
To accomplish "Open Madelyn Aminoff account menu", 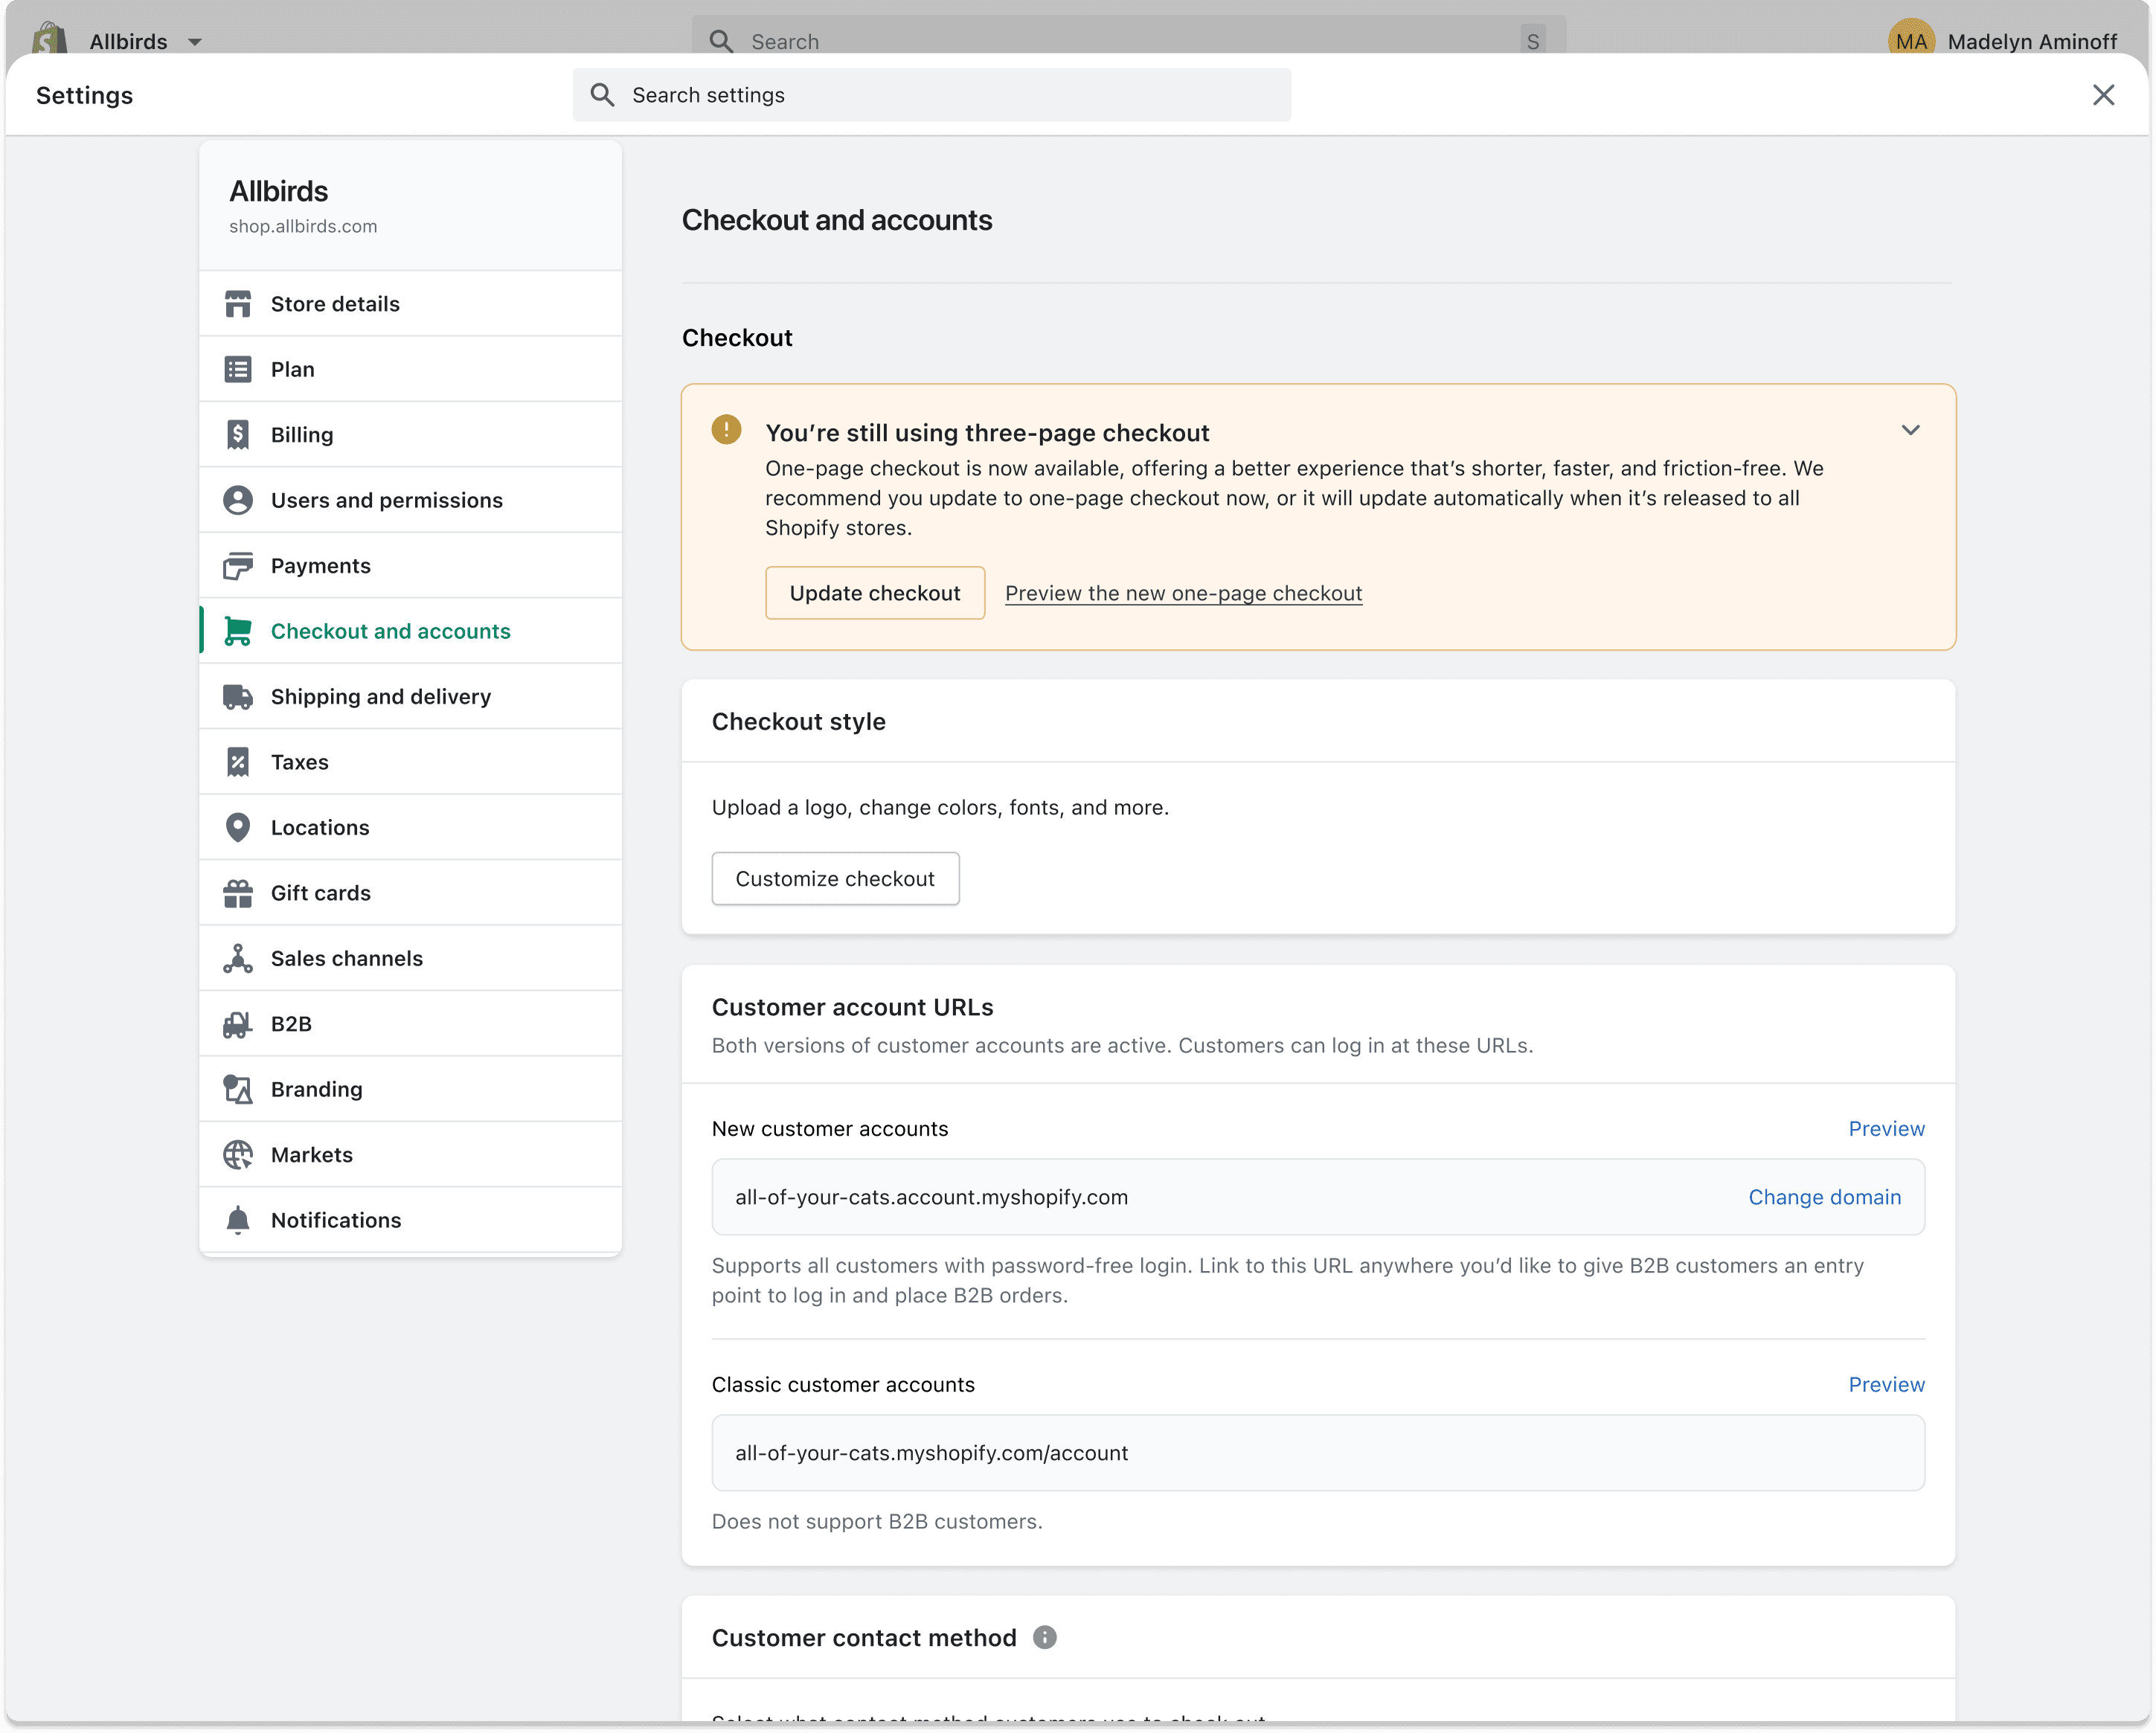I will [x=2002, y=41].
